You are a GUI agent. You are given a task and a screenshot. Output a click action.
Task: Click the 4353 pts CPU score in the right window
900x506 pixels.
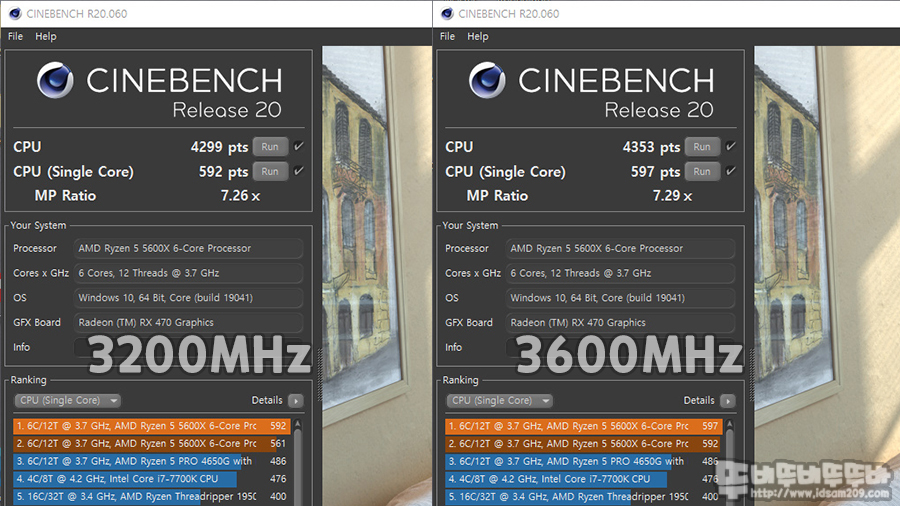(651, 147)
